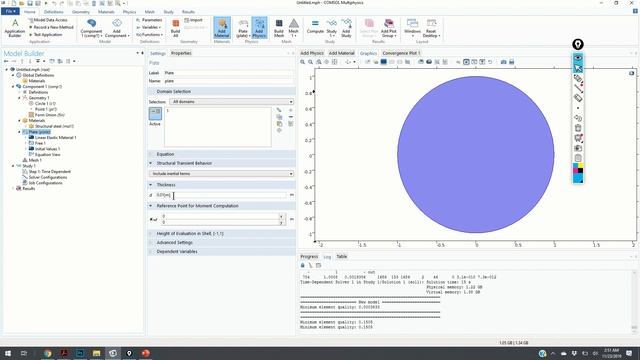
Task: Collapse the Thickness section
Action: point(151,185)
